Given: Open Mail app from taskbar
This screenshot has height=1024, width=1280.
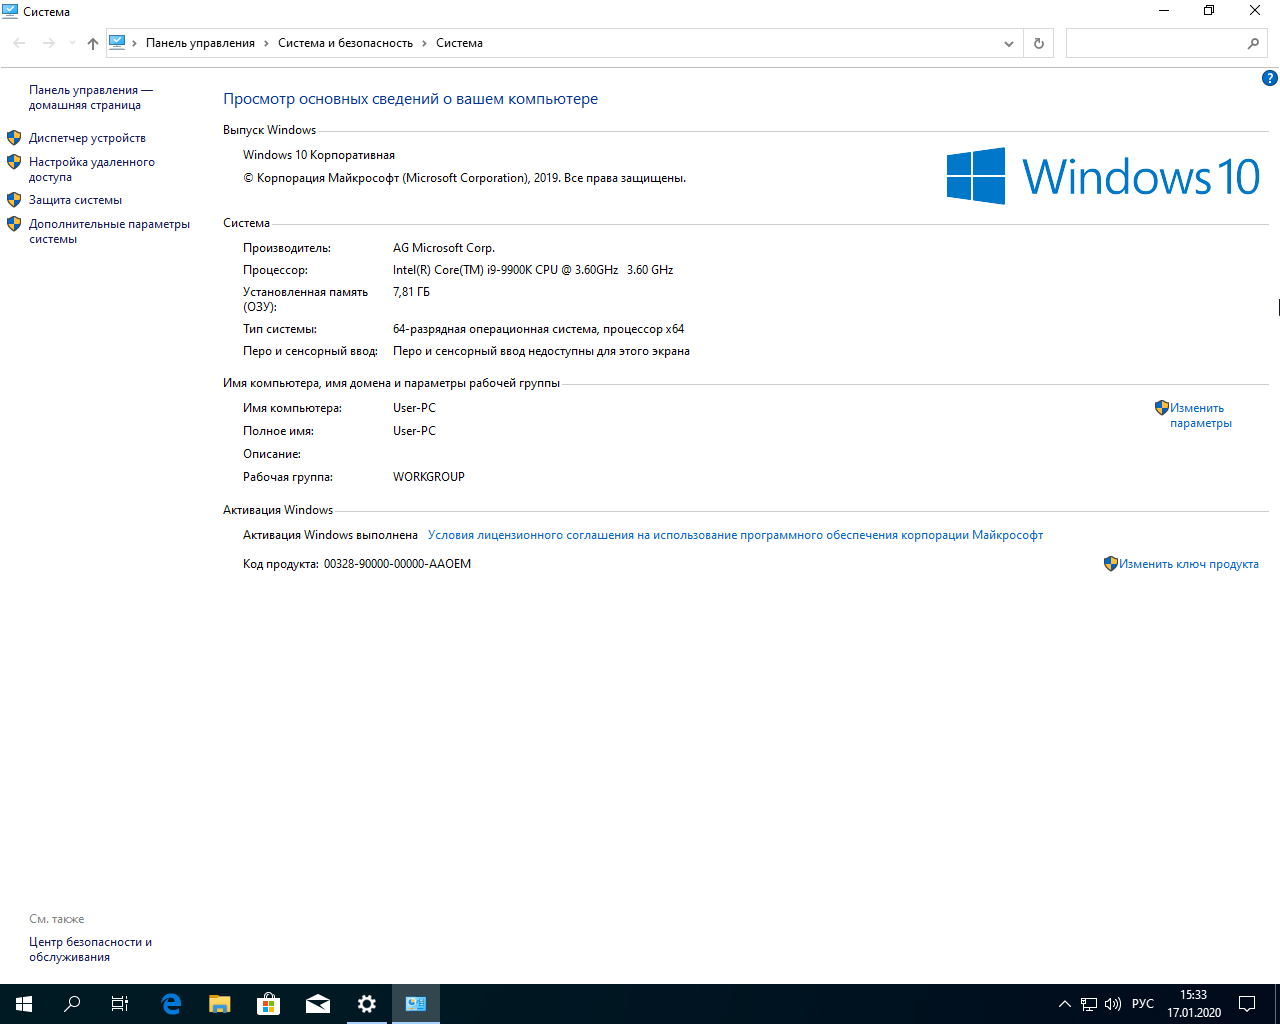Looking at the screenshot, I should (x=318, y=1004).
